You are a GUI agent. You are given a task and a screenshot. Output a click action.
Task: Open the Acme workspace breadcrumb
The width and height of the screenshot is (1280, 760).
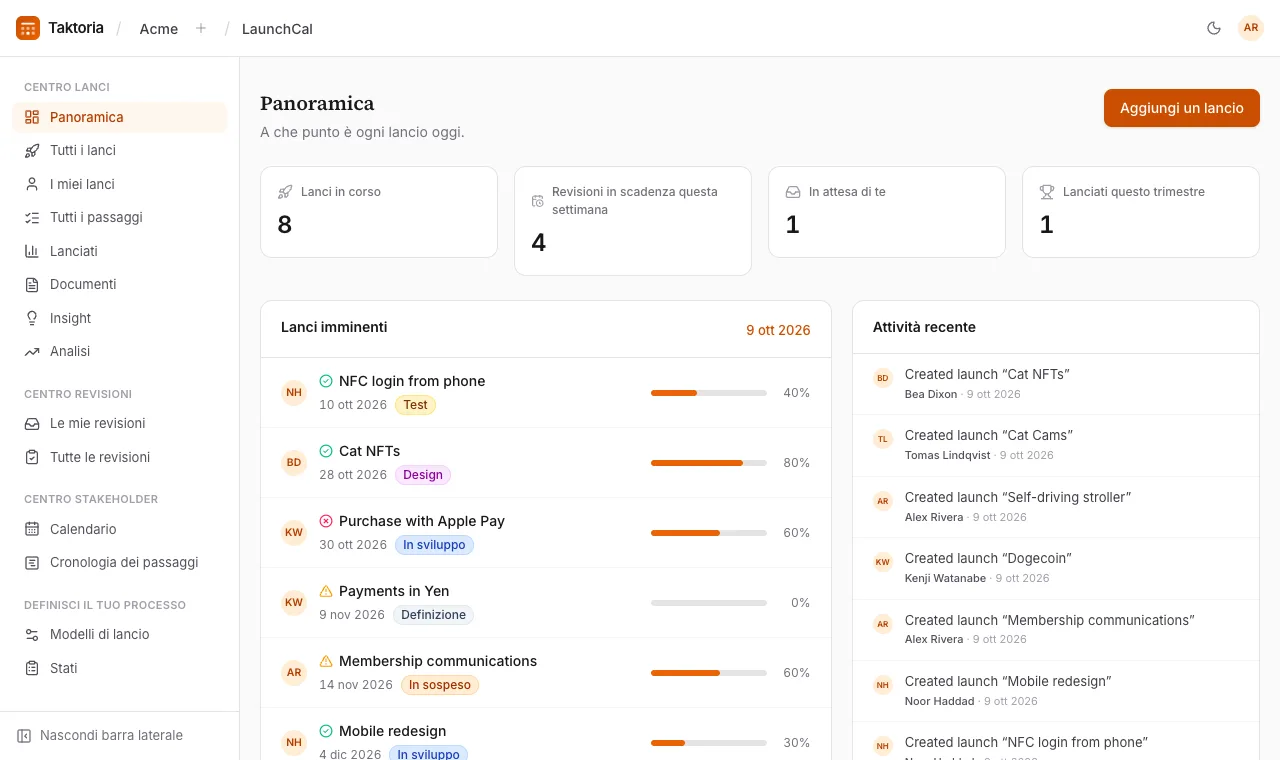pos(159,29)
